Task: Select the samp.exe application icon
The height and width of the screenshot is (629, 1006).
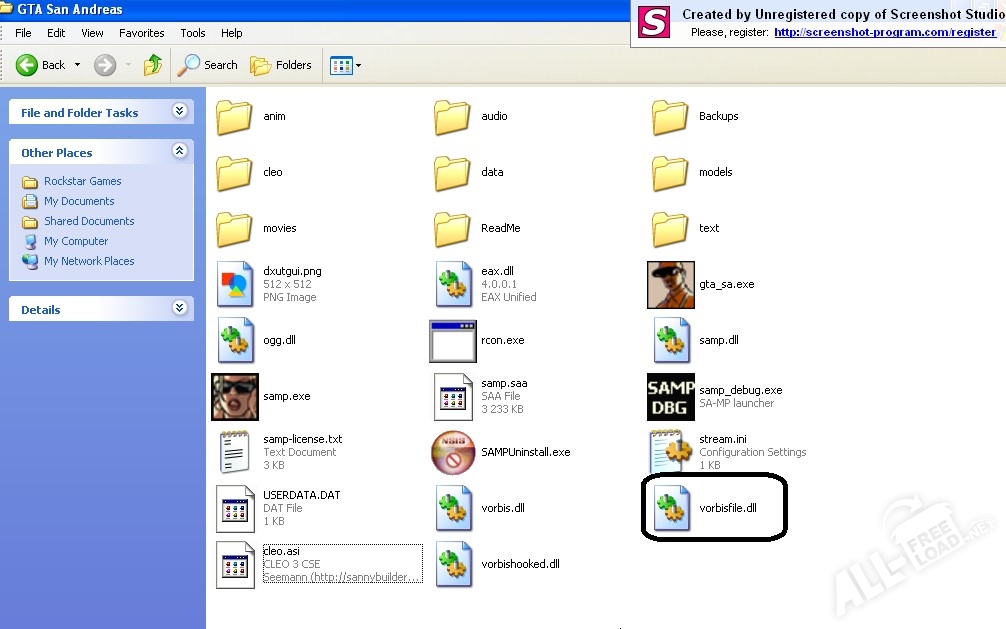Action: [235, 397]
